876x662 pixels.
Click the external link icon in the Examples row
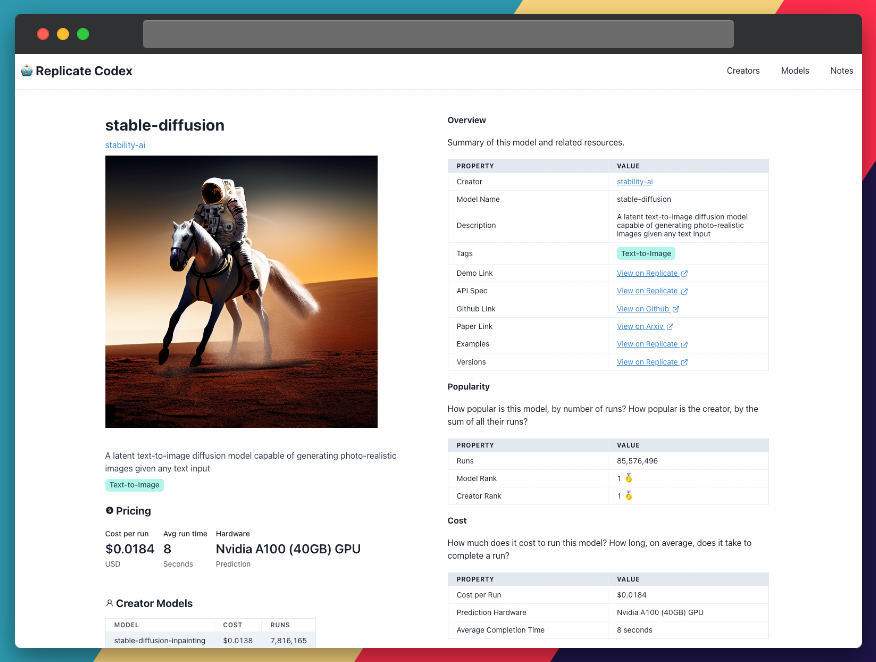click(684, 345)
